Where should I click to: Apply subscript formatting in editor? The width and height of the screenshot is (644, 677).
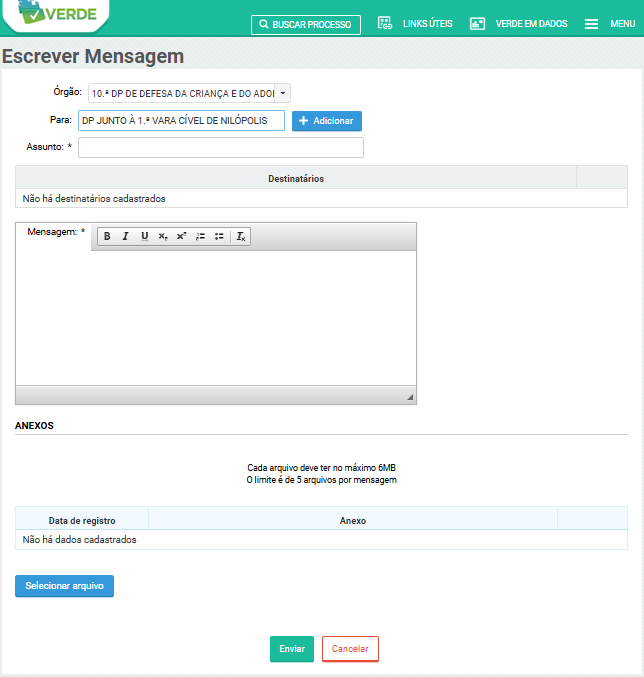163,236
